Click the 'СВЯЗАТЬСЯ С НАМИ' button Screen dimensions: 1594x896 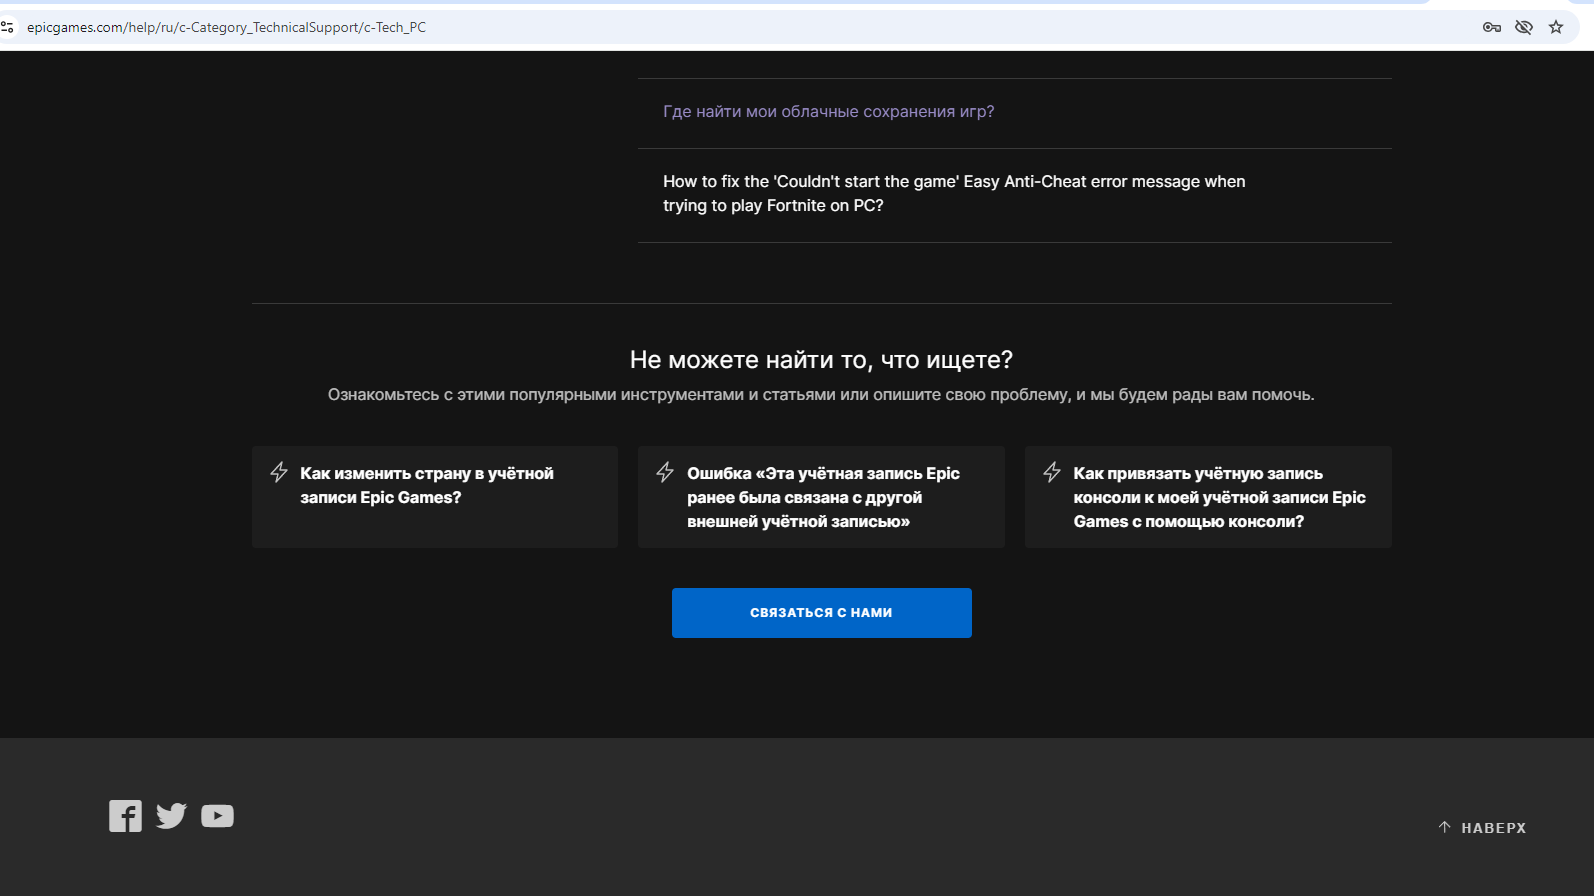click(822, 613)
